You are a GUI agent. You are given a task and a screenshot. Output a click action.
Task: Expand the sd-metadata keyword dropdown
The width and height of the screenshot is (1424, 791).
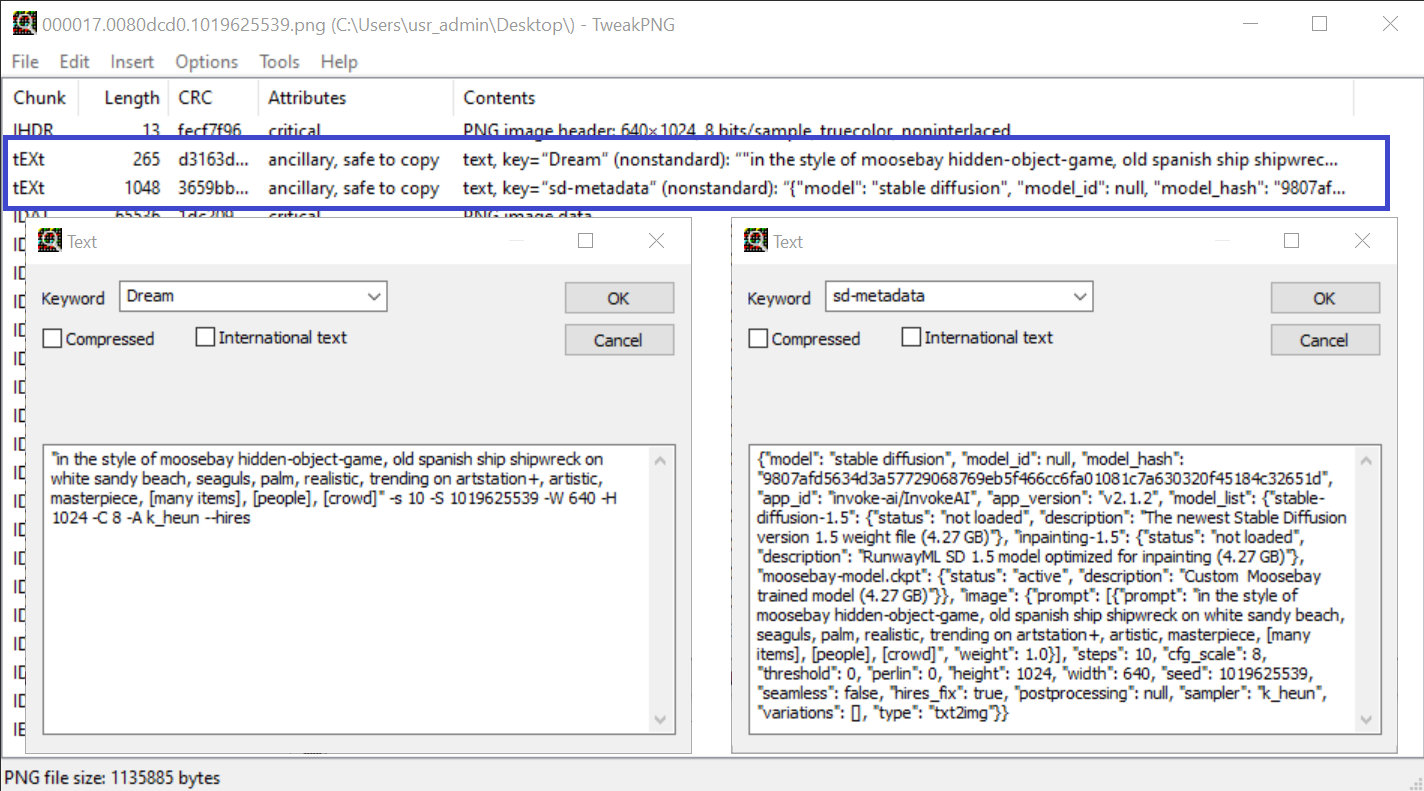(x=1080, y=297)
